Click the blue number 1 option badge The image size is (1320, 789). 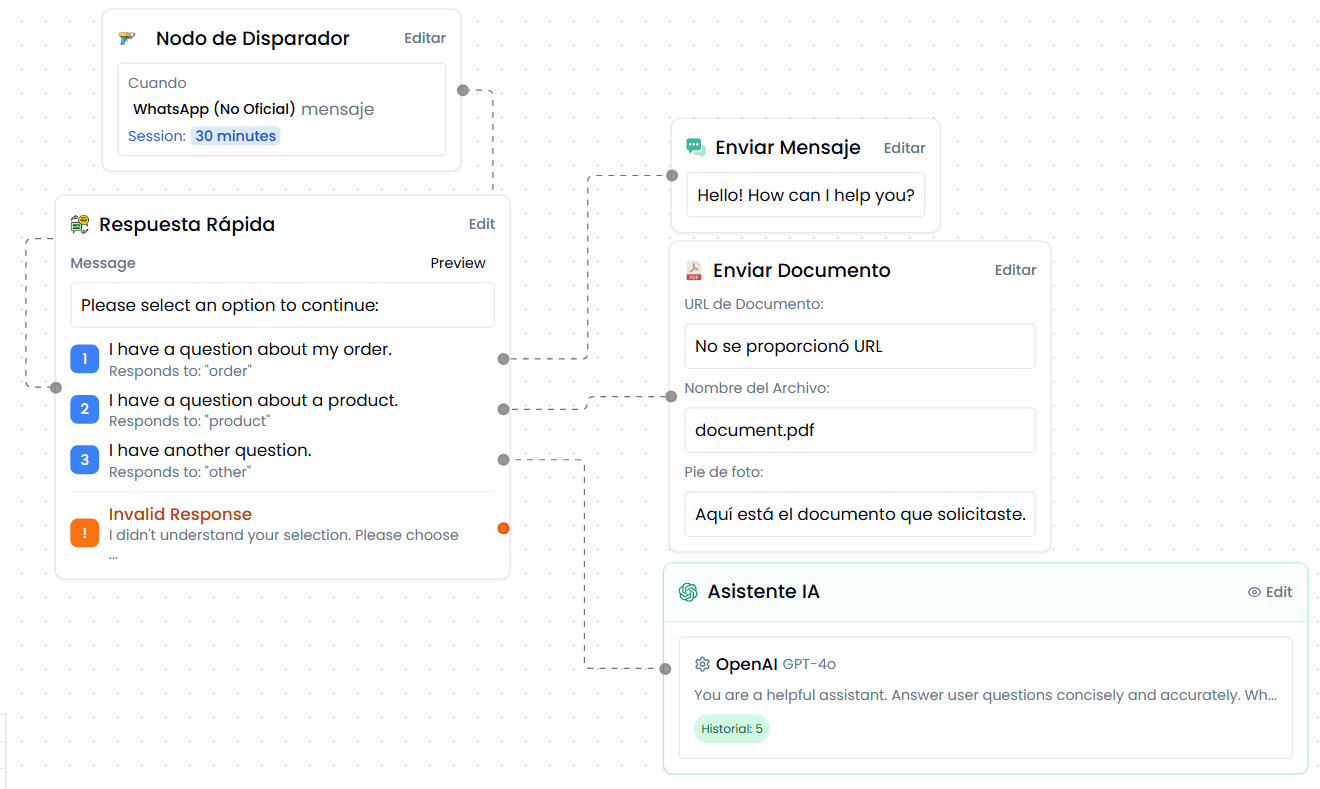pos(84,358)
